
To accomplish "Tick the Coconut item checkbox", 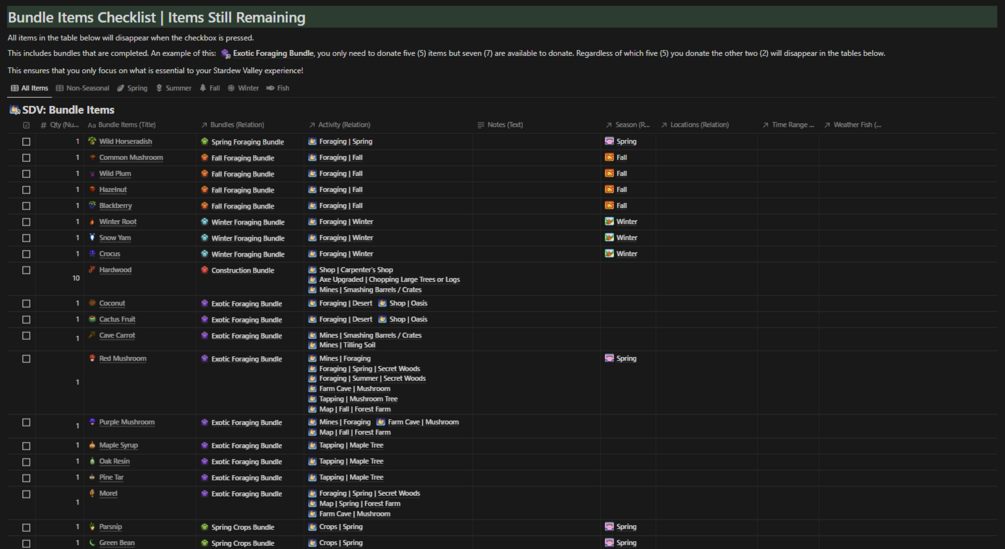I will (26, 304).
